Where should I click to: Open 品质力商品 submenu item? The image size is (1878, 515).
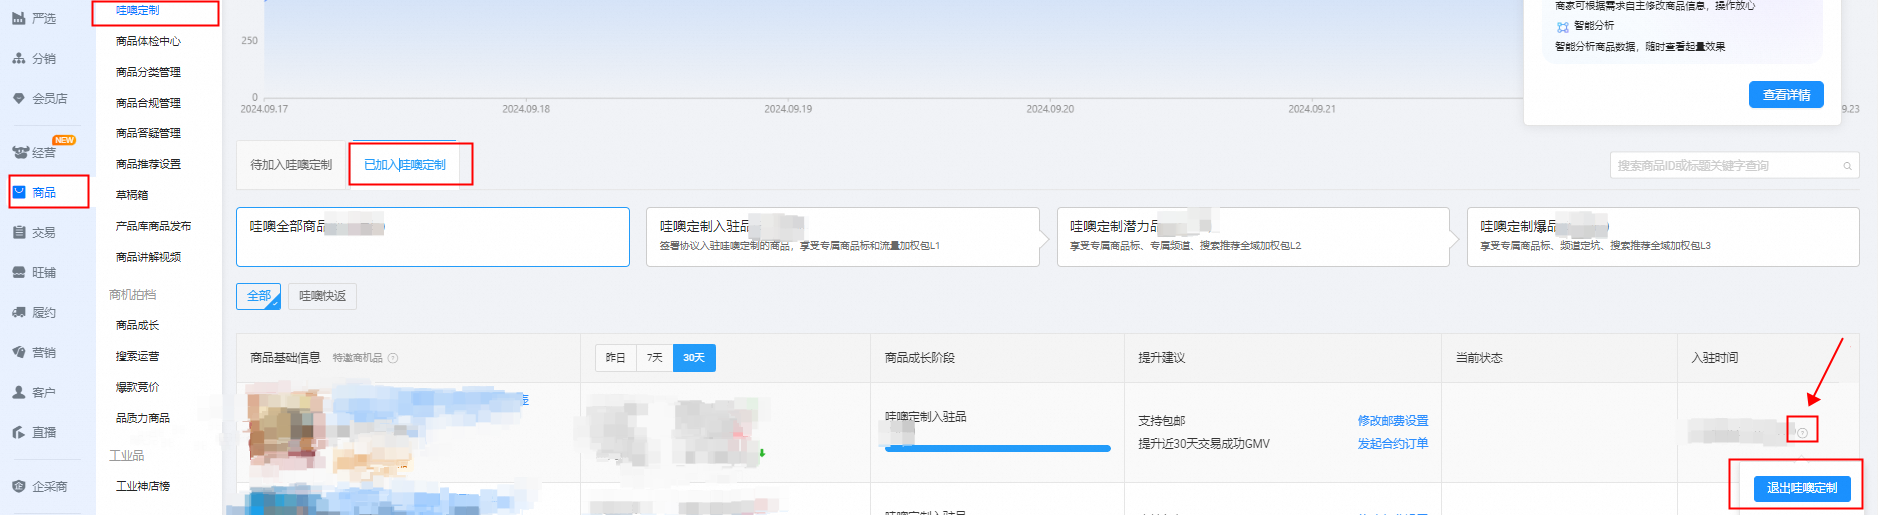point(143,418)
